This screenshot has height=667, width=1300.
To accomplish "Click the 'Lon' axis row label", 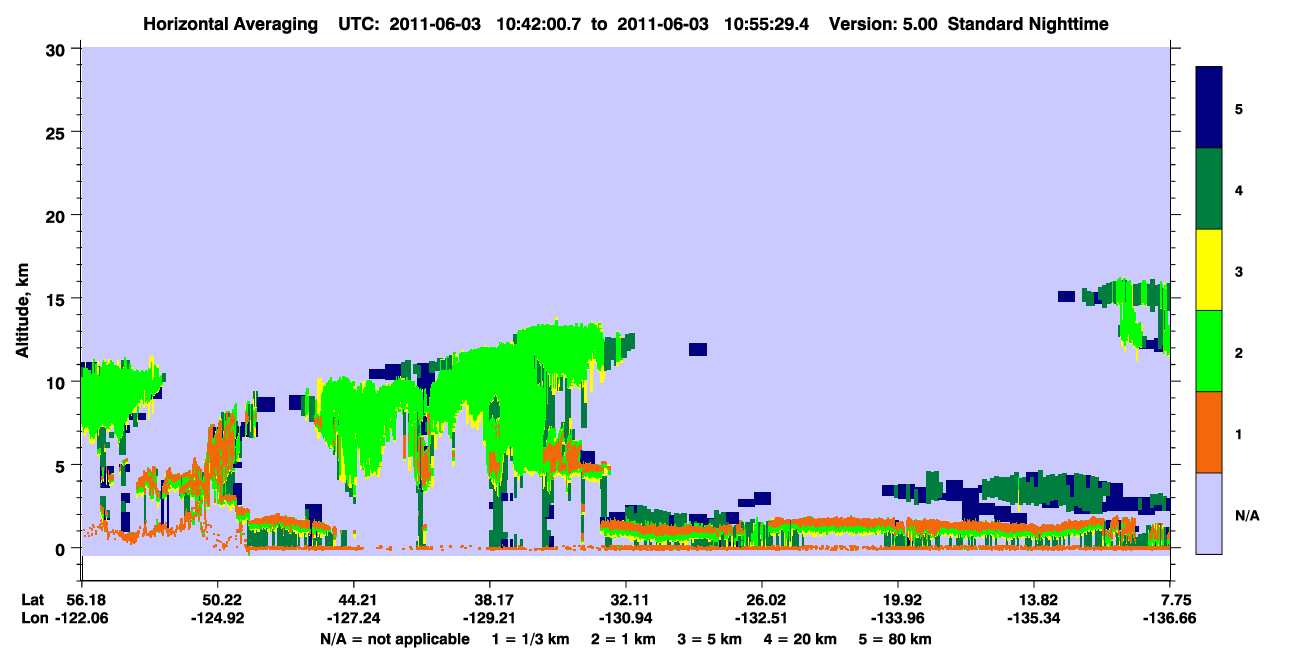I will point(33,618).
